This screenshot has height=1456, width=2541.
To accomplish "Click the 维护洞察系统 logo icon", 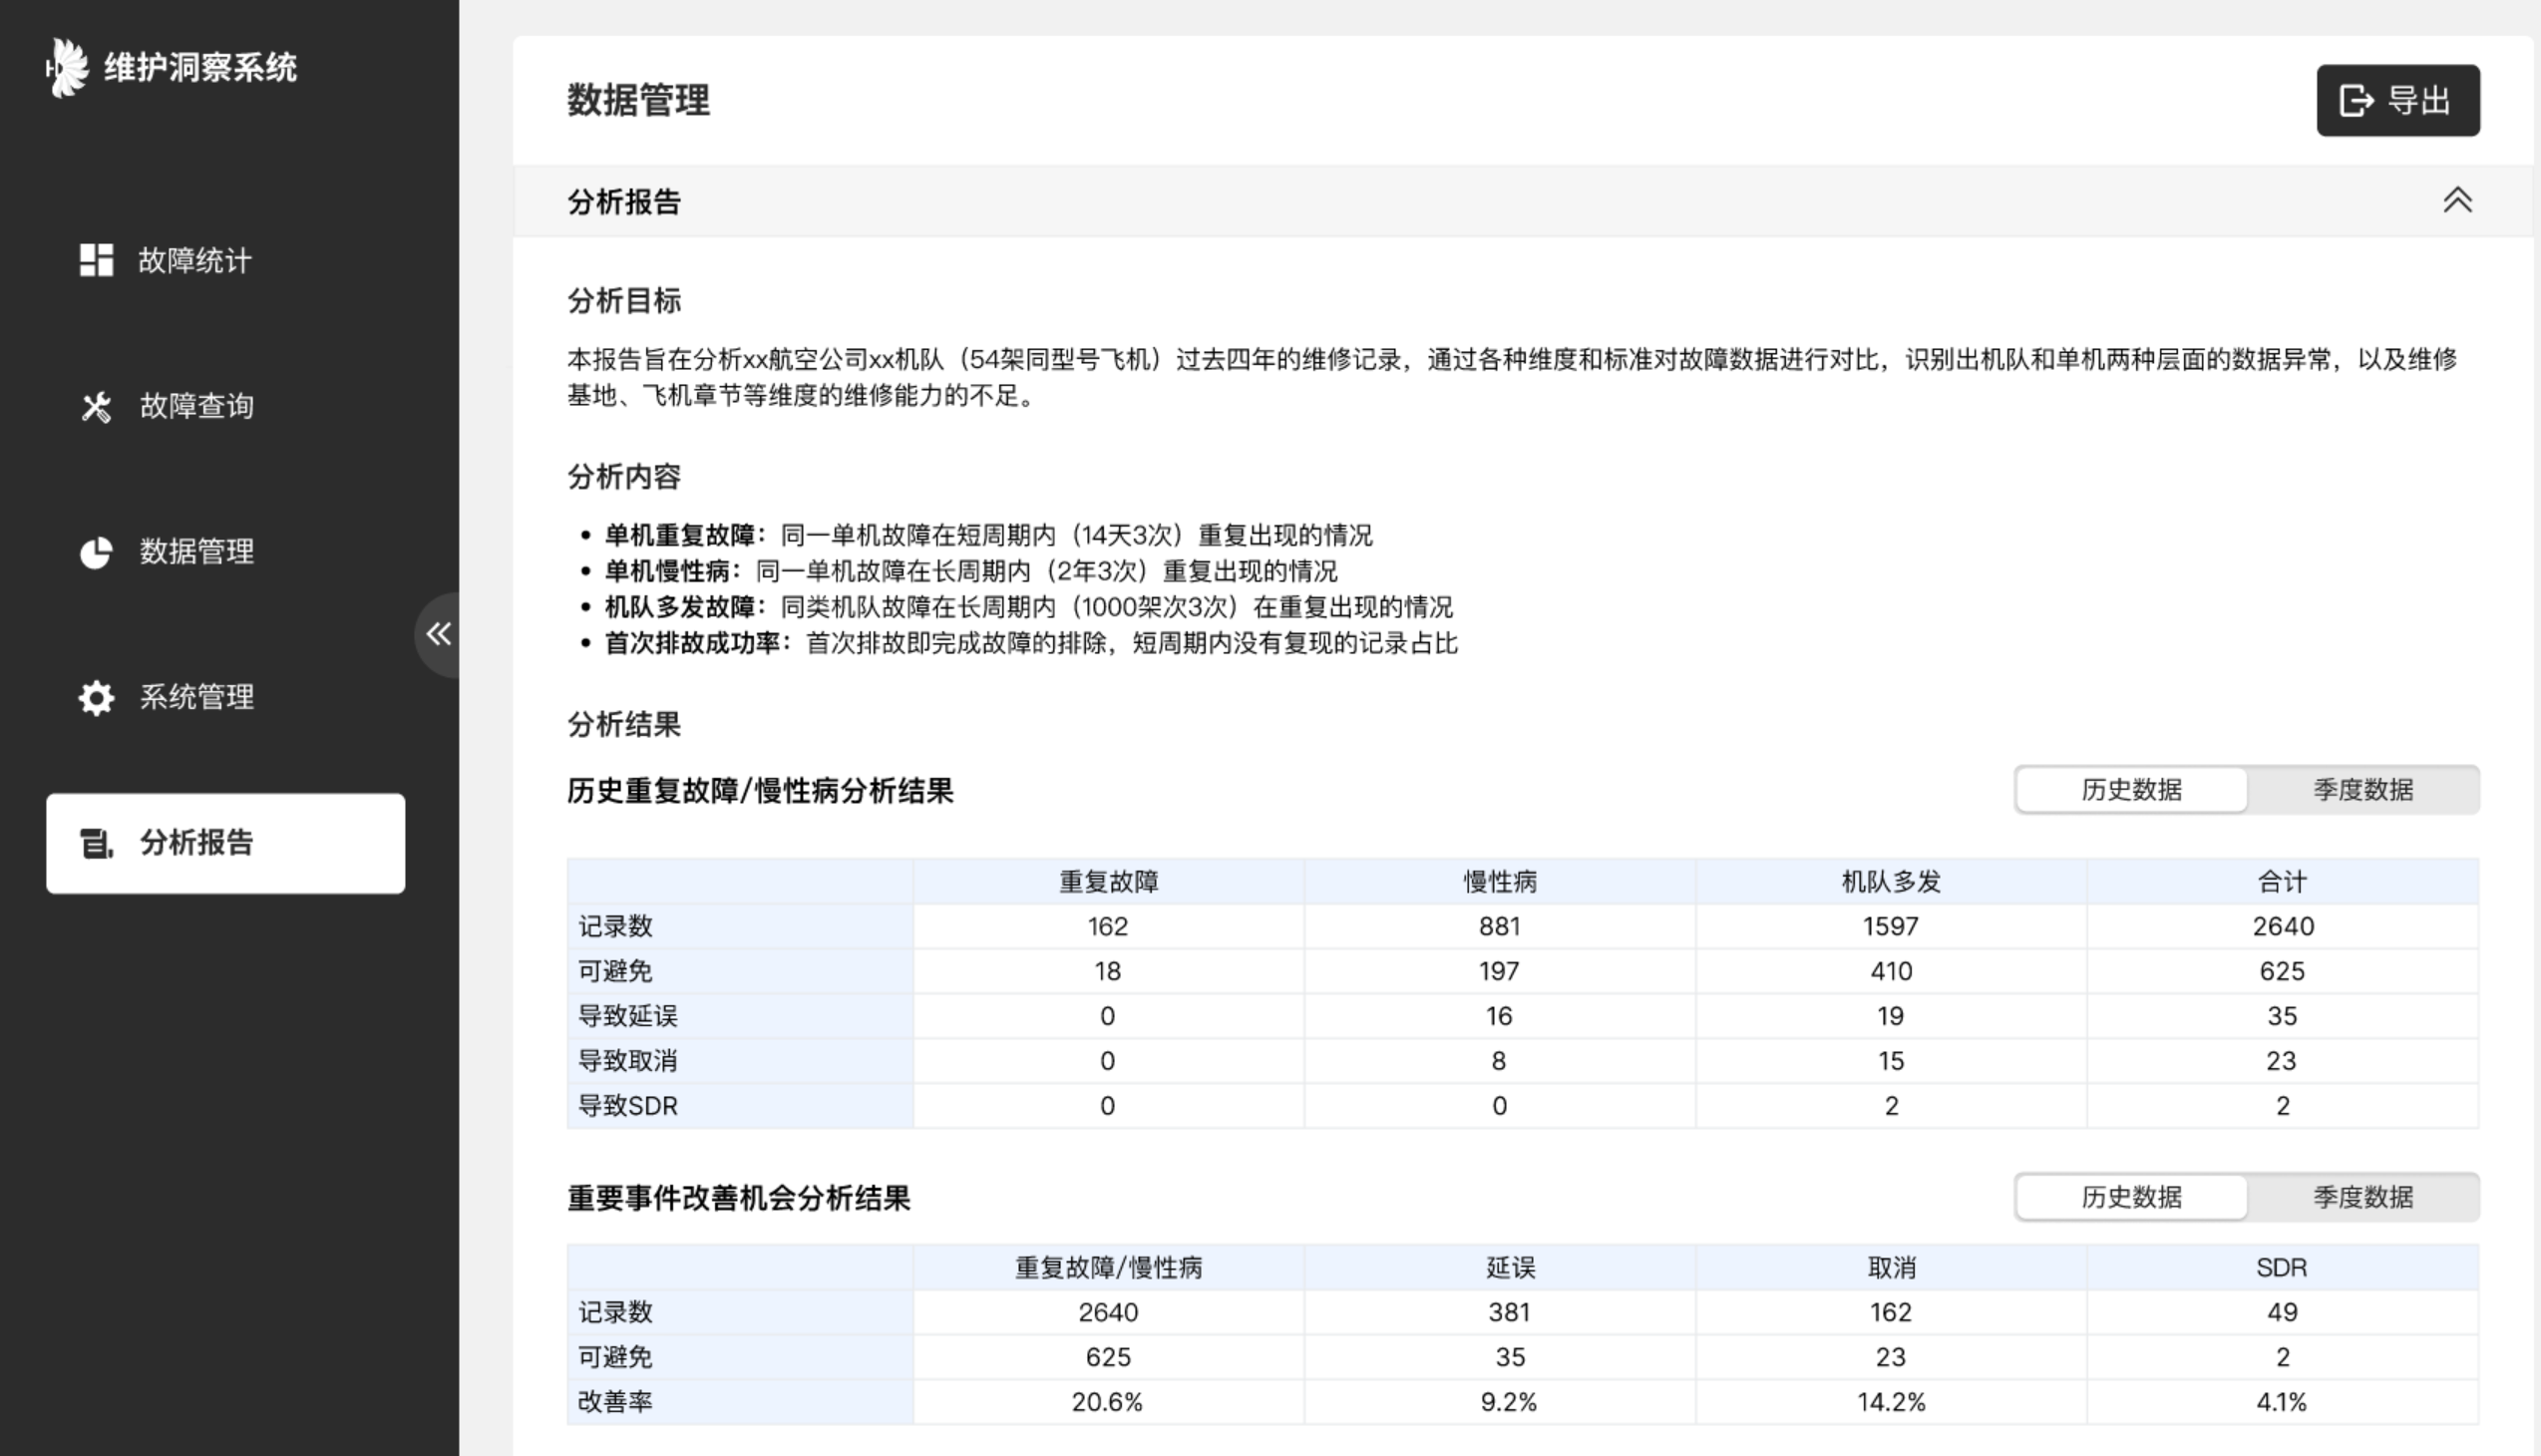I will tap(68, 68).
